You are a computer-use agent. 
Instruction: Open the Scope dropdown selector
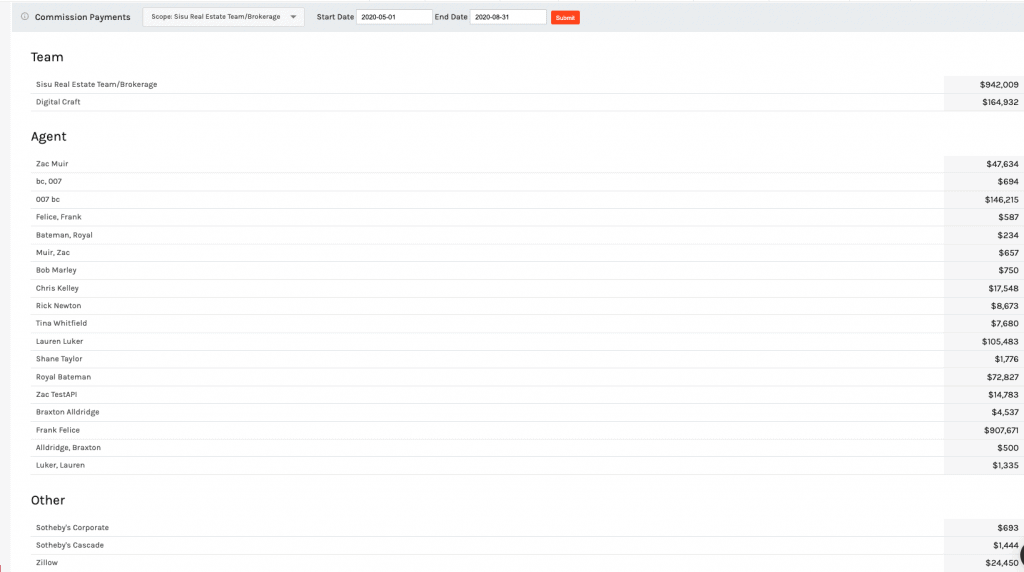223,17
